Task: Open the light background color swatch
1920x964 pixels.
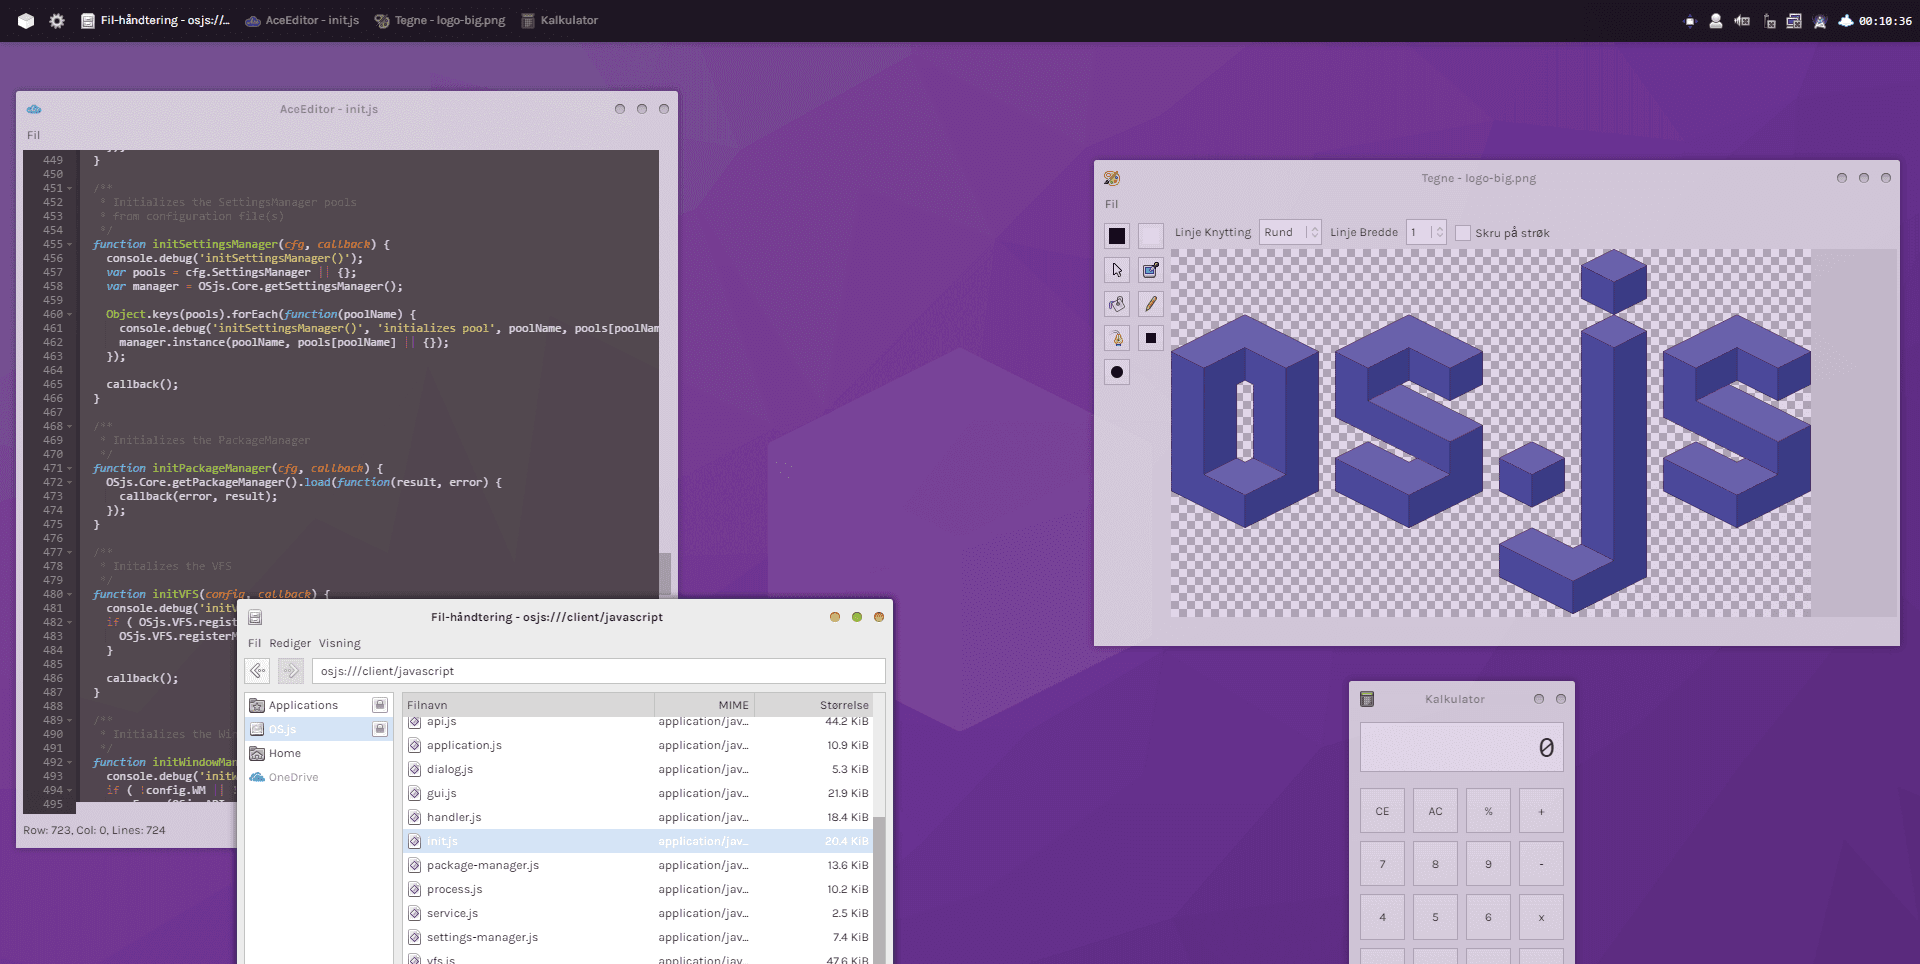Action: point(1151,236)
